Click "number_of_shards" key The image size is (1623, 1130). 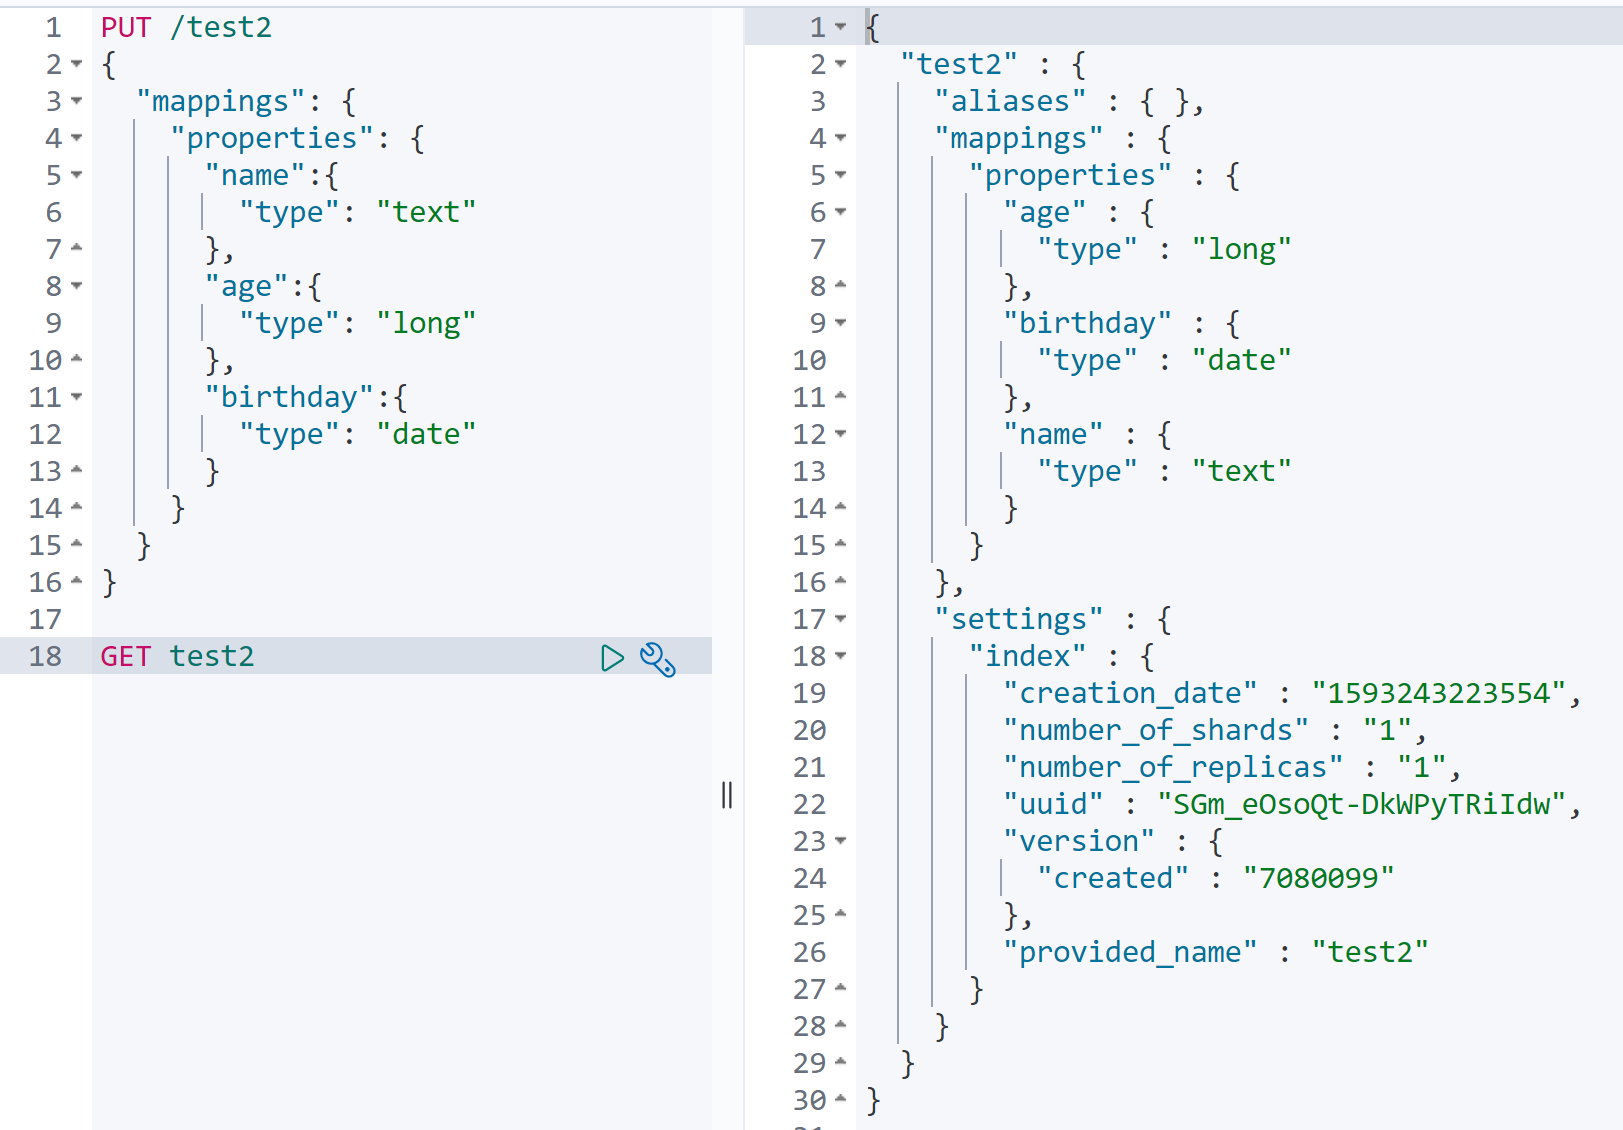click(x=1156, y=731)
